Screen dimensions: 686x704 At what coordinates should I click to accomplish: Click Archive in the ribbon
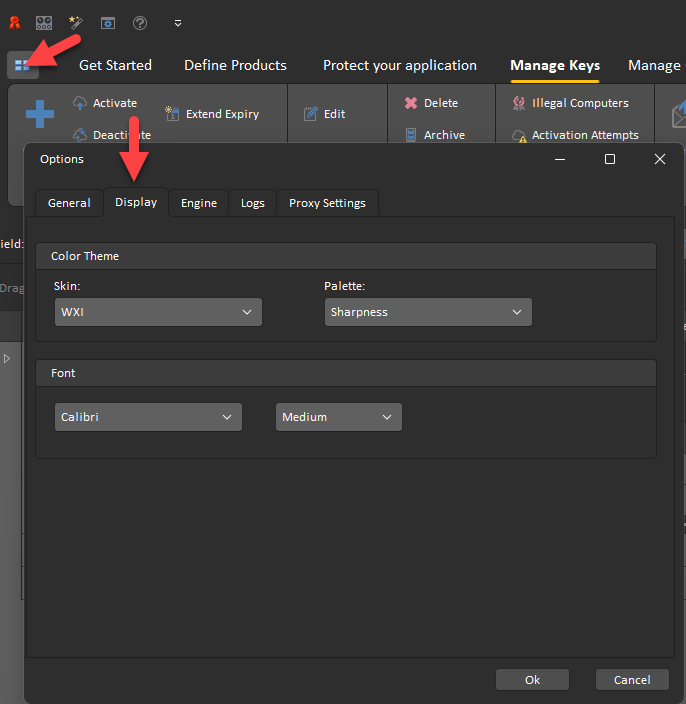tap(434, 135)
